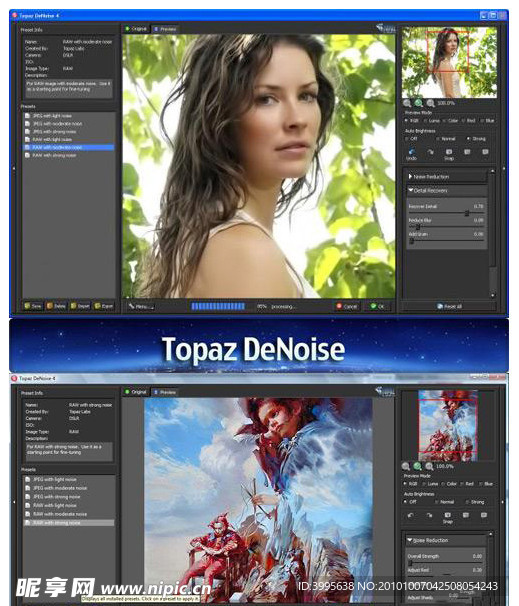Click OK in the portrait window
Image resolution: width=519 pixels, height=606 pixels.
[x=378, y=306]
